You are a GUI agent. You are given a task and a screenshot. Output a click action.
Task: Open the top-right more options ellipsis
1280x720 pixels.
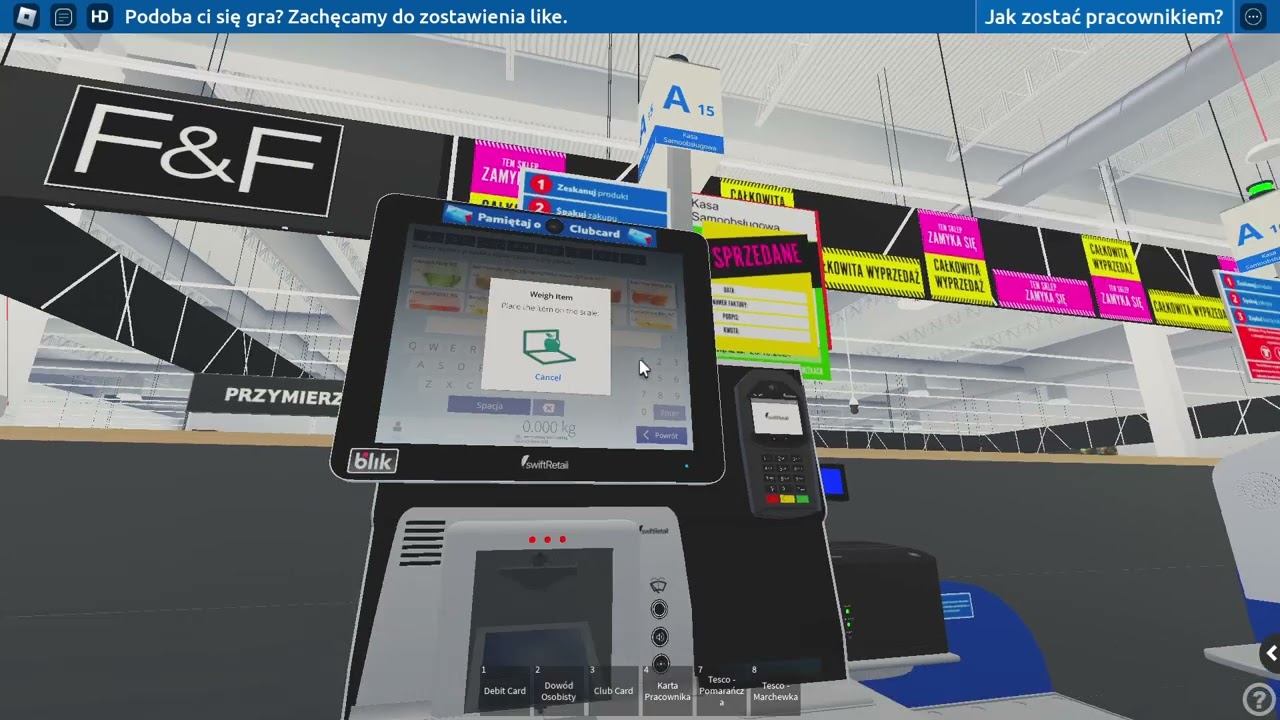point(1253,17)
